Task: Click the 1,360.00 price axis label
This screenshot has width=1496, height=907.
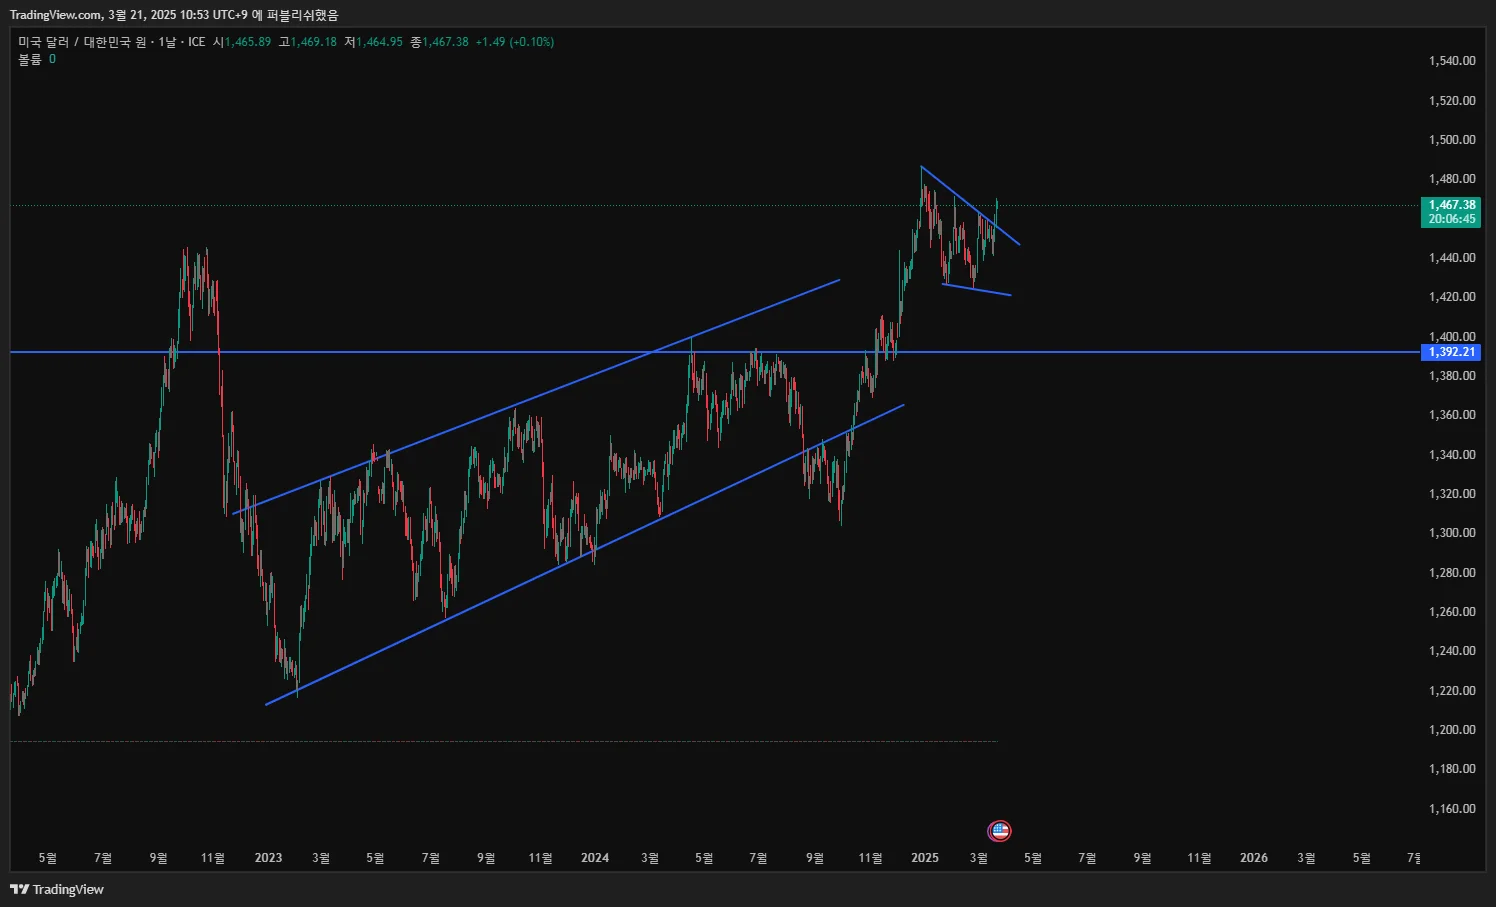Action: (1452, 415)
